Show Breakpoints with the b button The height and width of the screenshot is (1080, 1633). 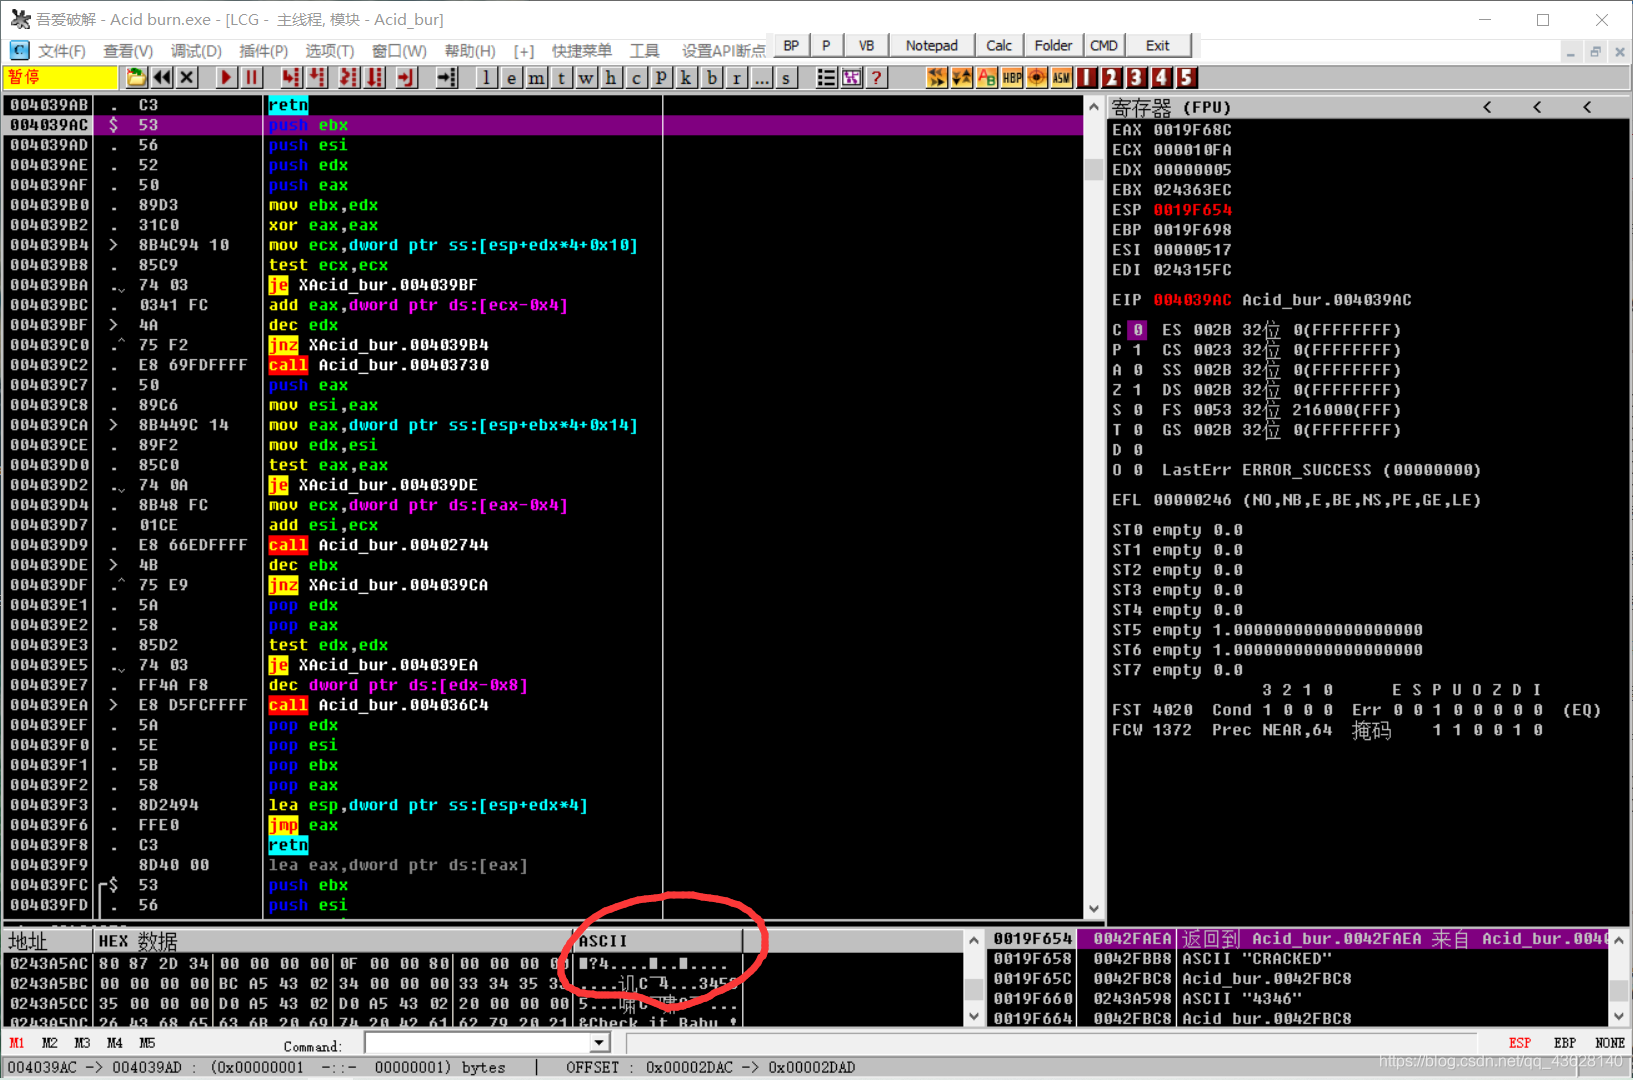[712, 77]
